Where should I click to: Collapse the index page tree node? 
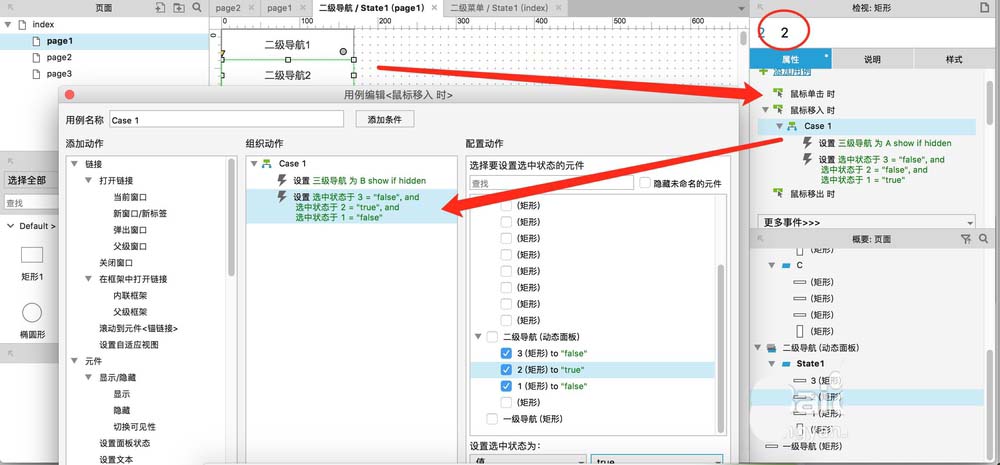8,24
